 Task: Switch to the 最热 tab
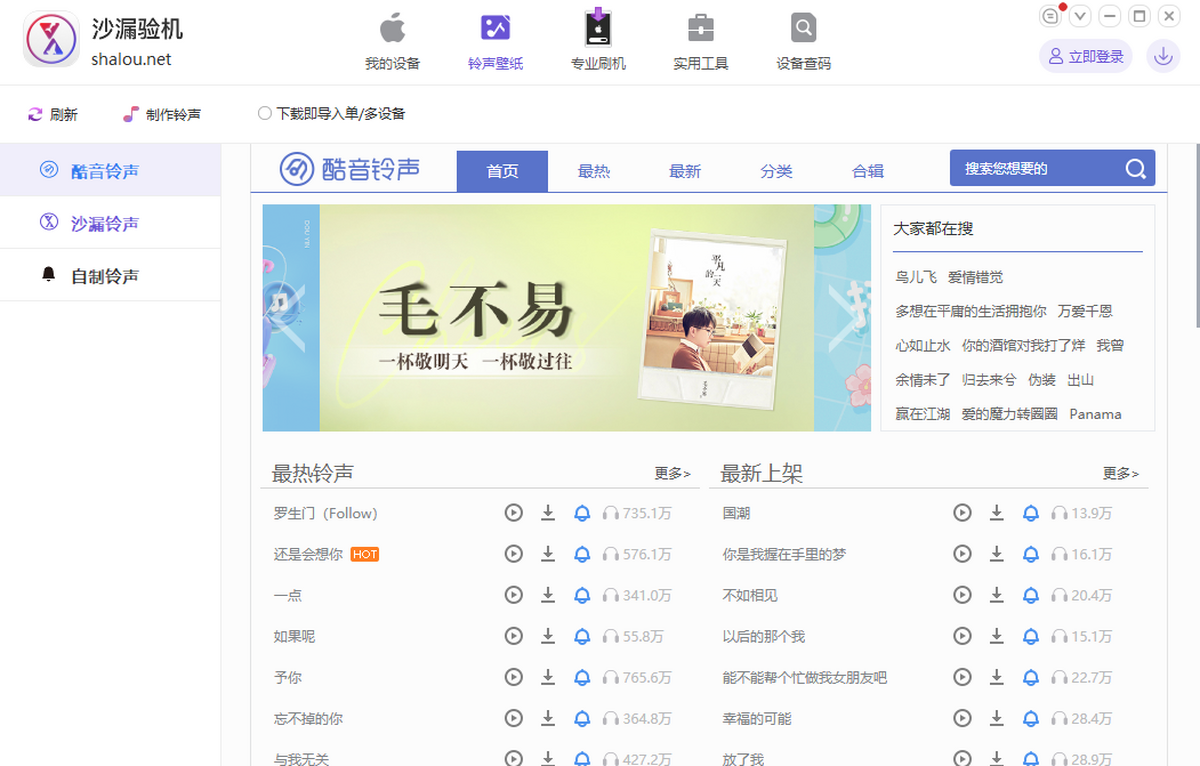pos(593,171)
